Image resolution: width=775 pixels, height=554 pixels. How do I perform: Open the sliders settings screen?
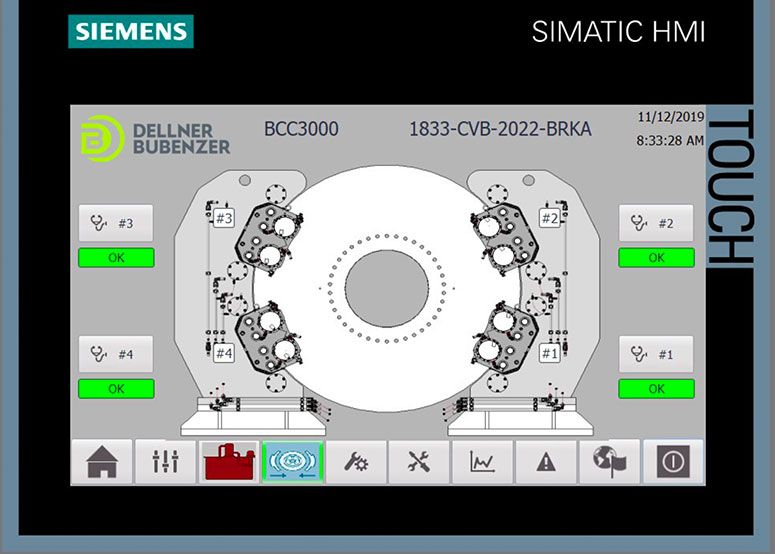[166, 462]
